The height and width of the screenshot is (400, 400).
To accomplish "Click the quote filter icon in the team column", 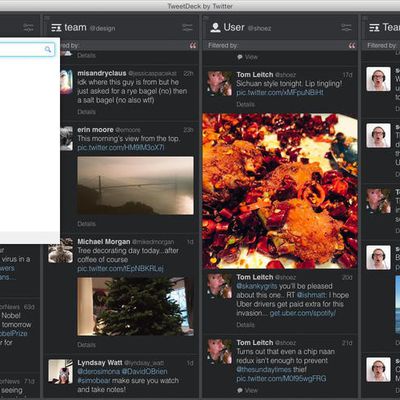I will [193, 45].
